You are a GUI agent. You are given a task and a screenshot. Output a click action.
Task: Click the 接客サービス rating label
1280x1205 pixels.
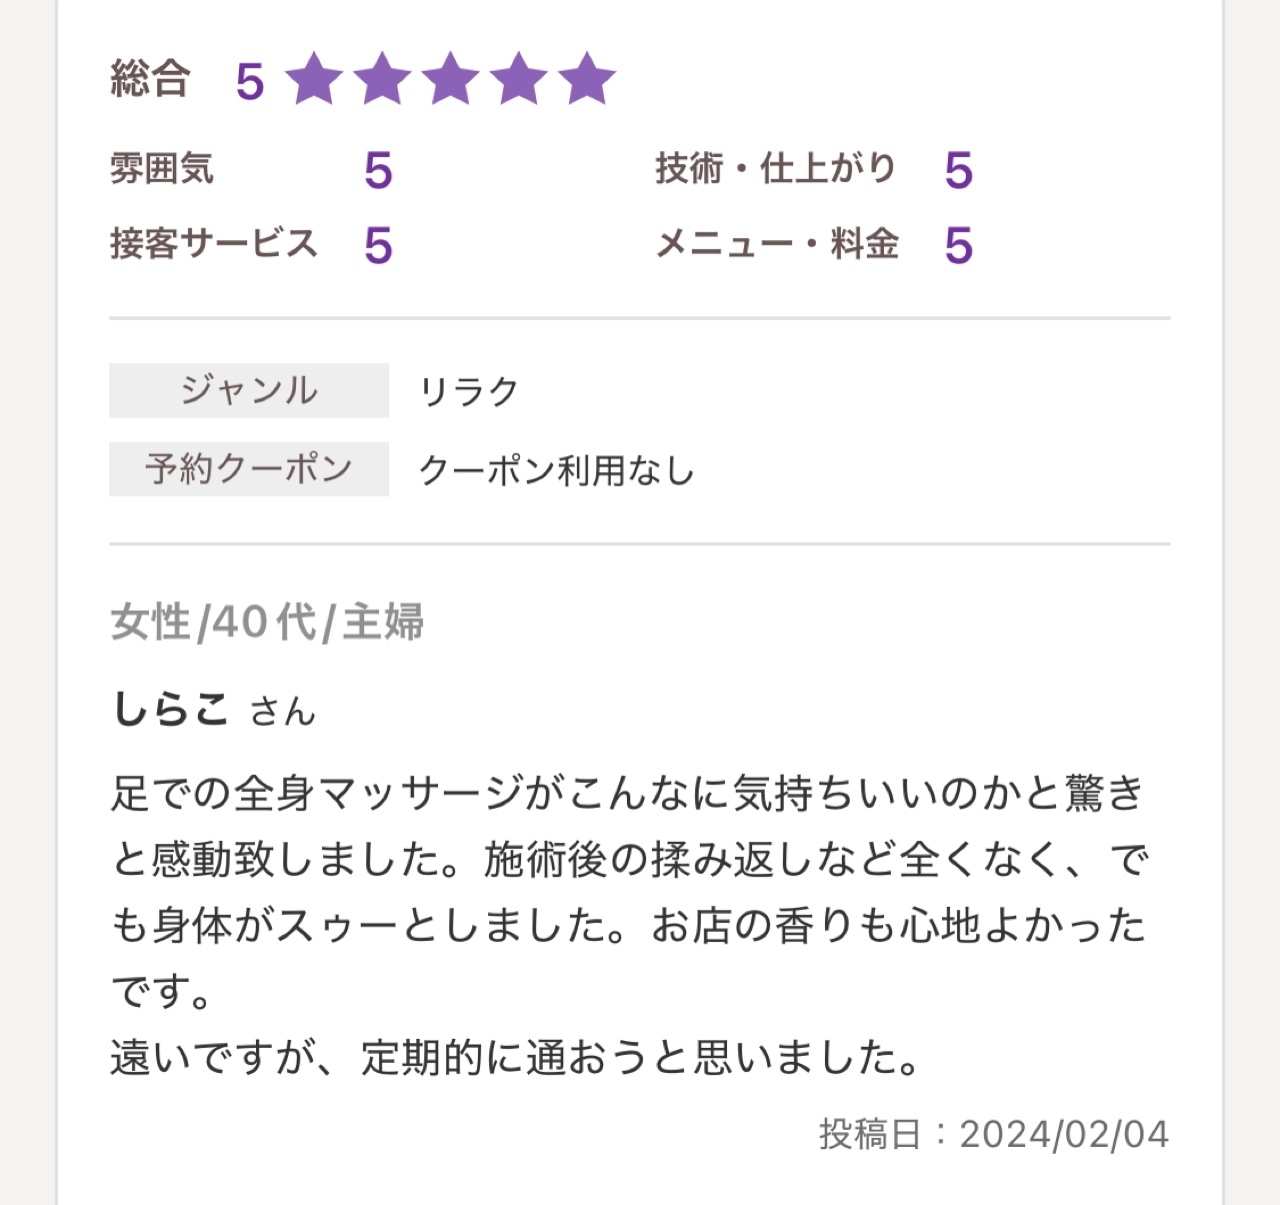coord(214,244)
